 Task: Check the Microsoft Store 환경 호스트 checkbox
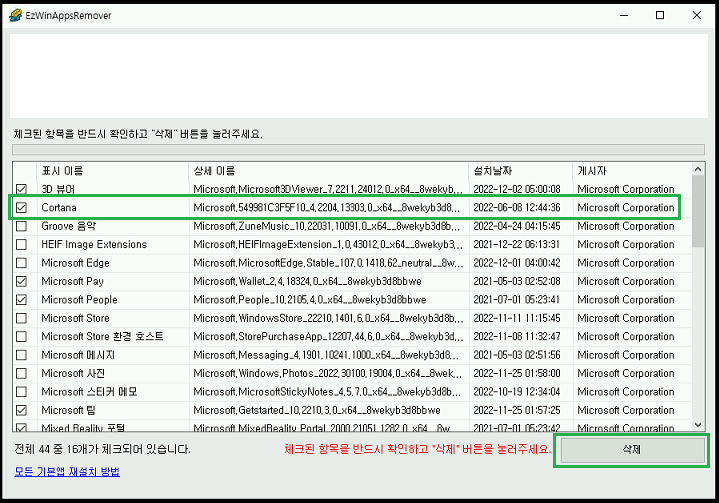(x=21, y=337)
